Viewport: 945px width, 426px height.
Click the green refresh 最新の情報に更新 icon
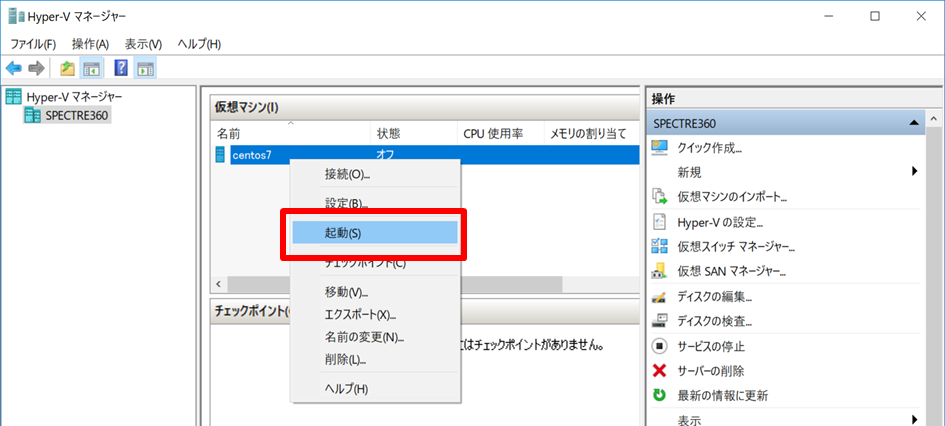tap(660, 396)
